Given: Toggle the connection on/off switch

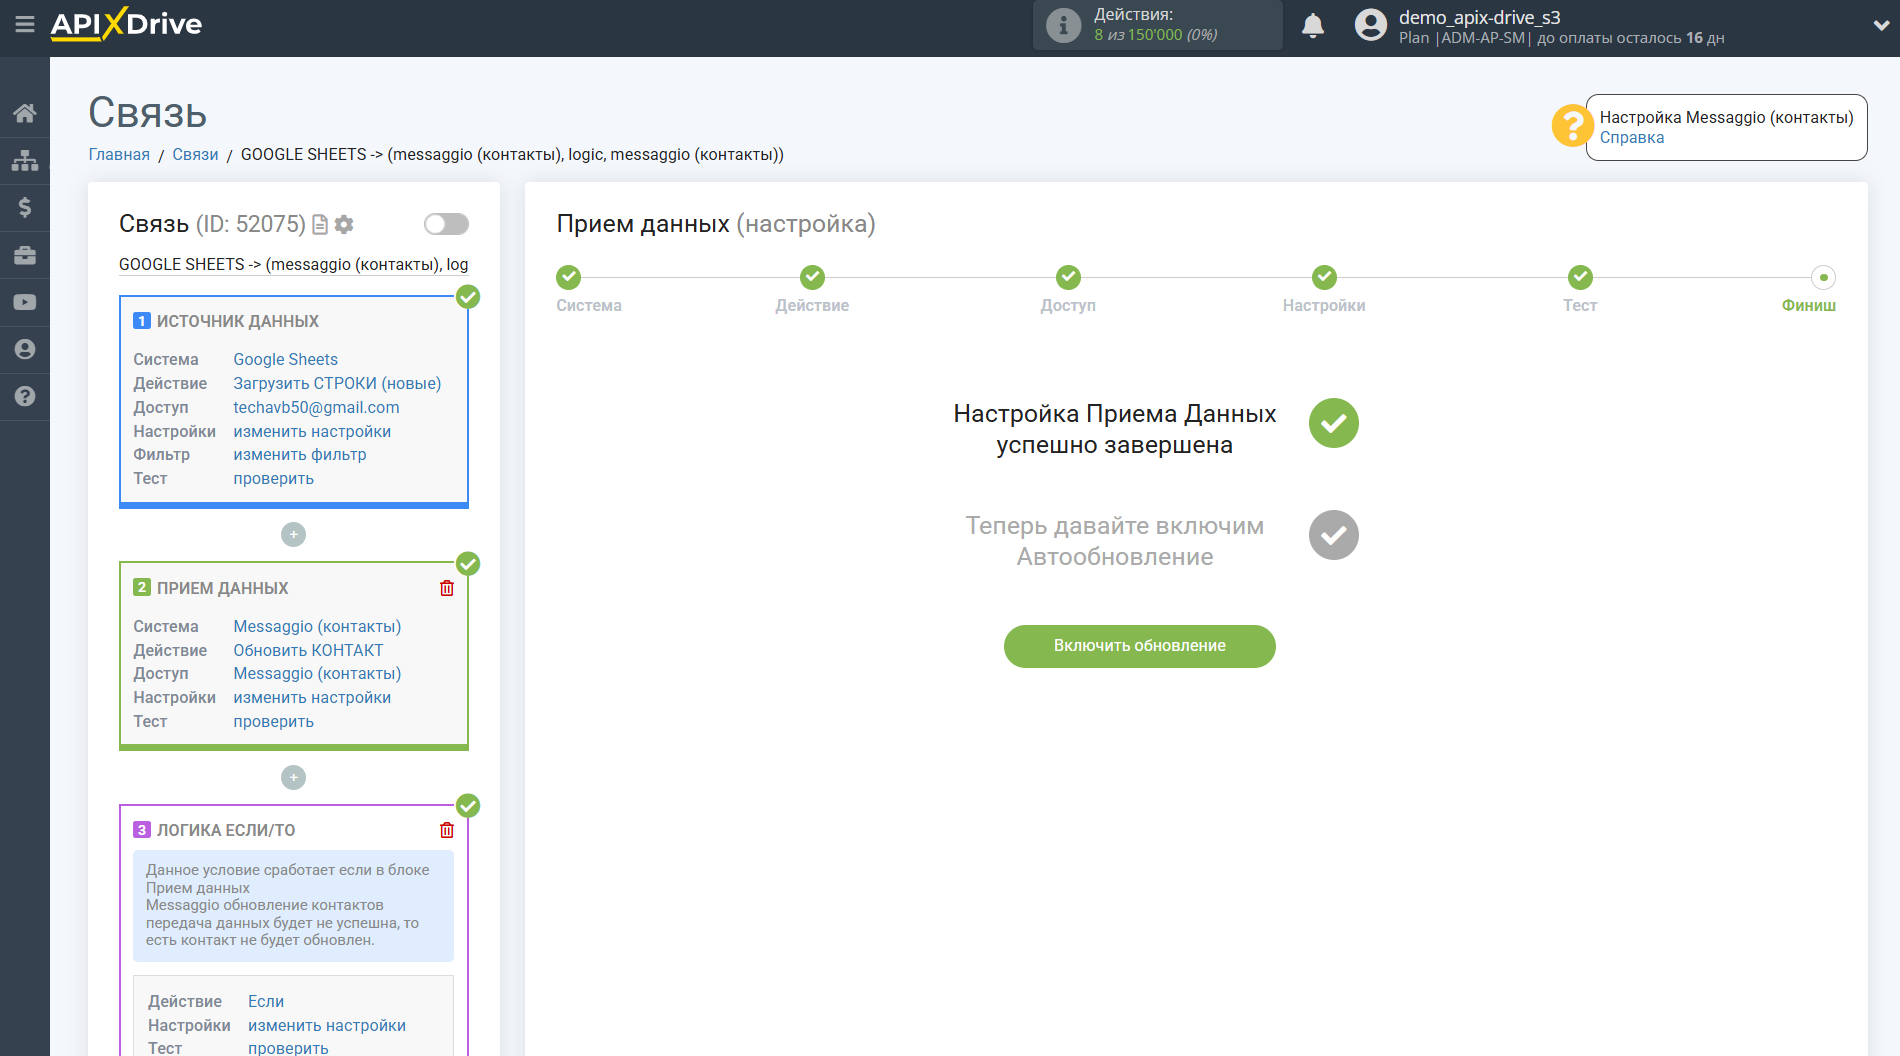Looking at the screenshot, I should point(446,224).
